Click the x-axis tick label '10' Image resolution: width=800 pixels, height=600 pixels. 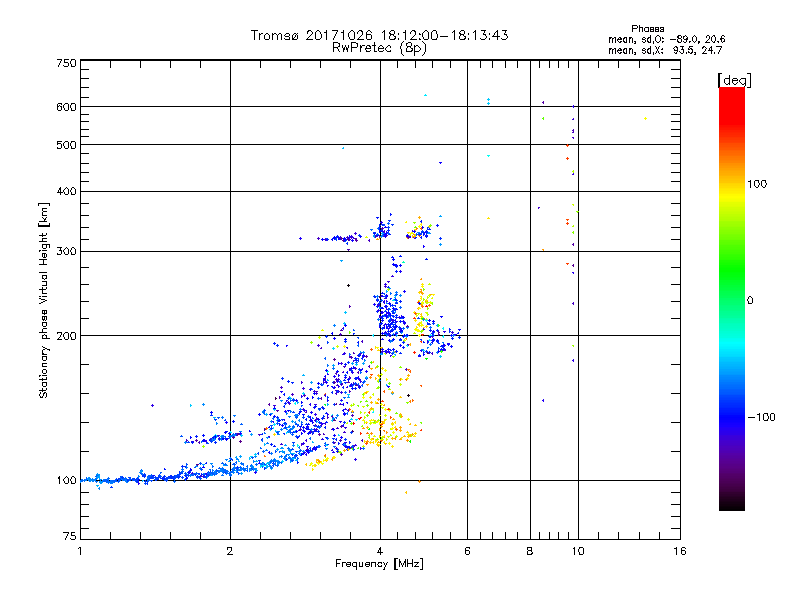pos(578,551)
